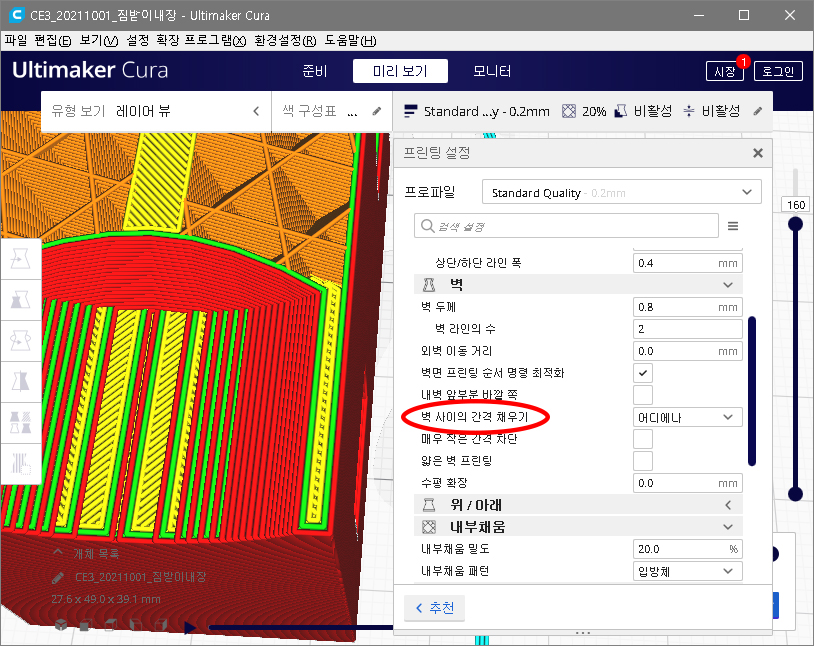Image resolution: width=814 pixels, height=646 pixels.
Task: Switch to the 준비 stage tab
Action: (315, 71)
